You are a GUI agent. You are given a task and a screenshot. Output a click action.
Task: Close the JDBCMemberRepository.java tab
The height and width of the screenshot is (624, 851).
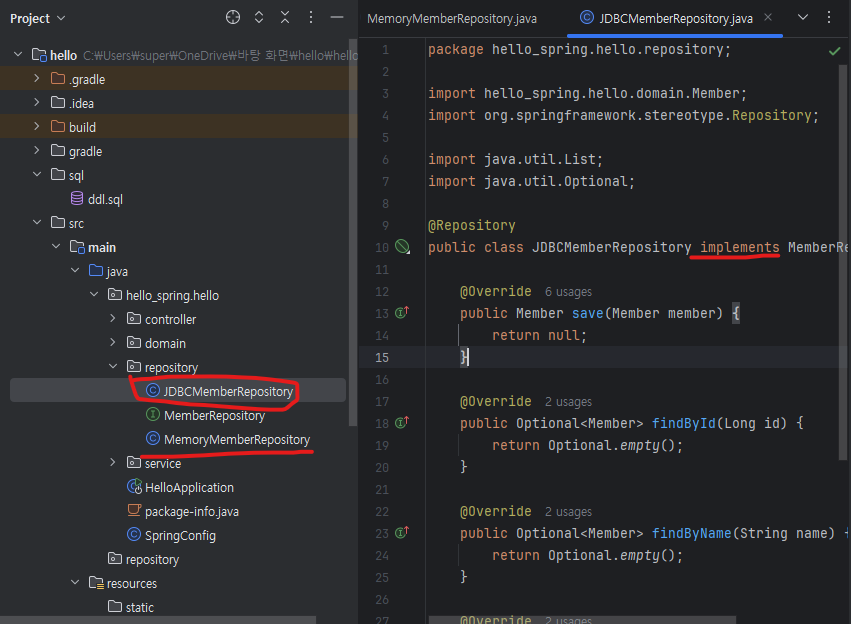(x=768, y=18)
